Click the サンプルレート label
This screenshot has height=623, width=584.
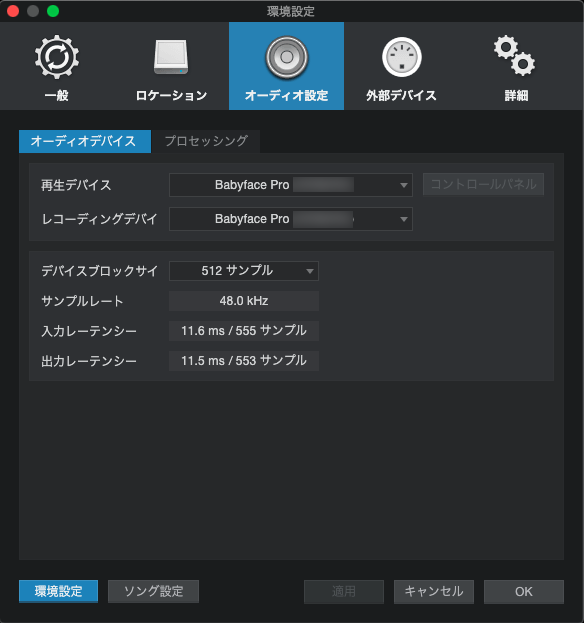click(x=82, y=301)
